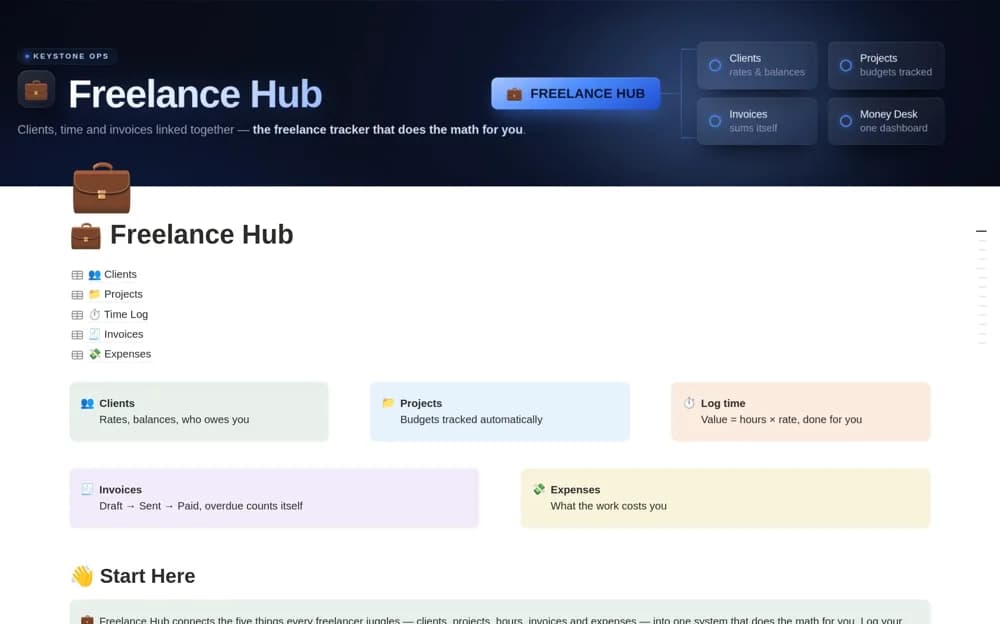Image resolution: width=1000 pixels, height=624 pixels.
Task: Open the Invoices database link
Action: click(x=124, y=334)
